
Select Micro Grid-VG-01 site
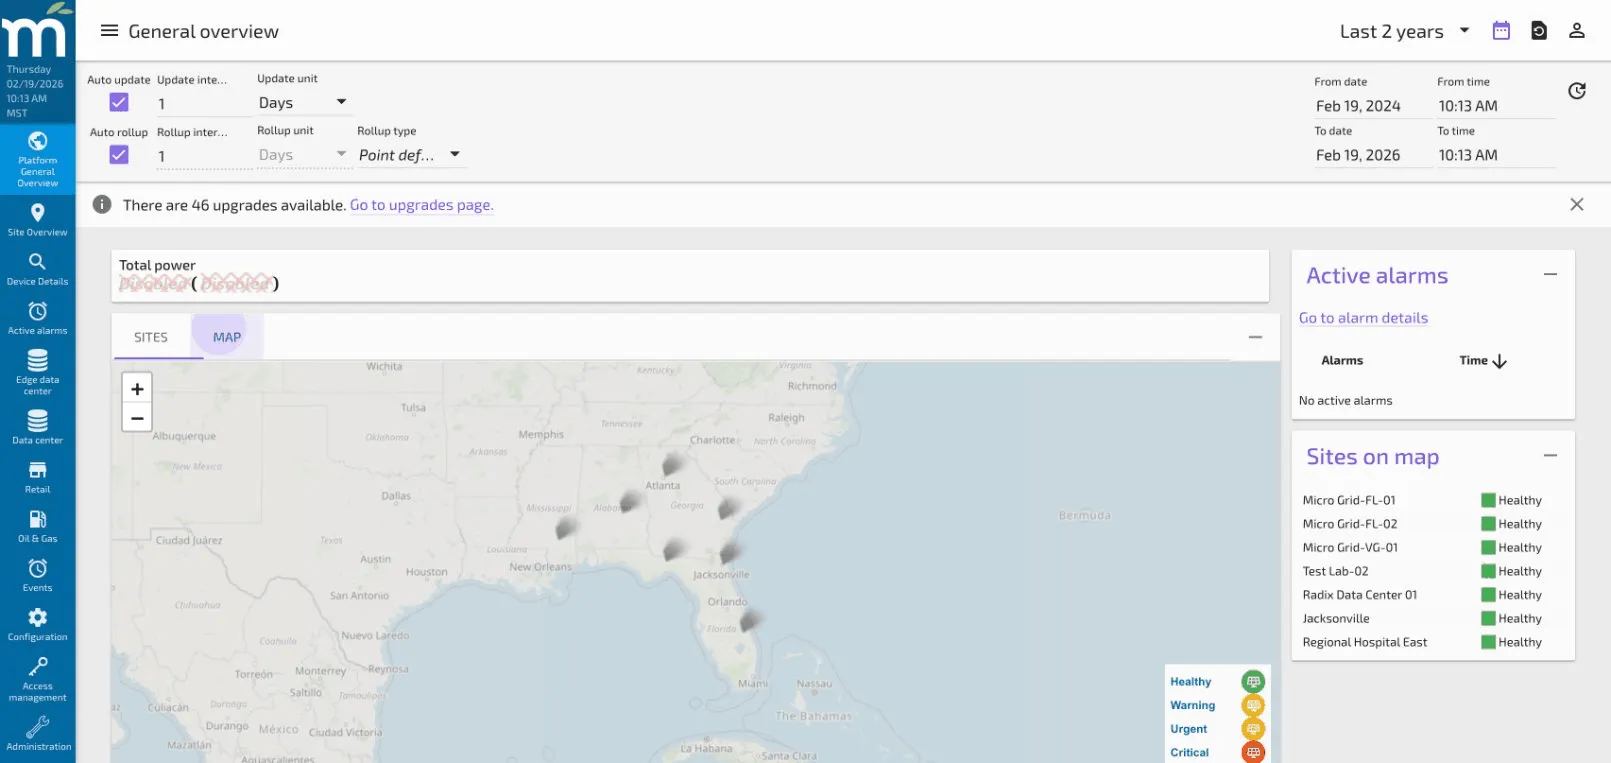point(1350,547)
